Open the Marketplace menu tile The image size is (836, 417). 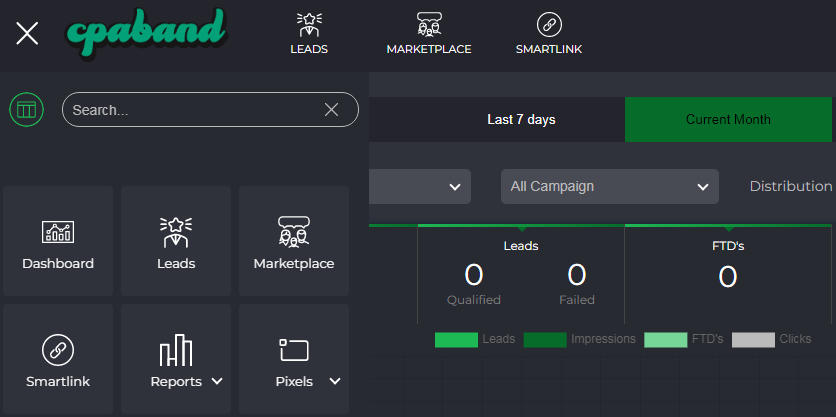tap(294, 241)
